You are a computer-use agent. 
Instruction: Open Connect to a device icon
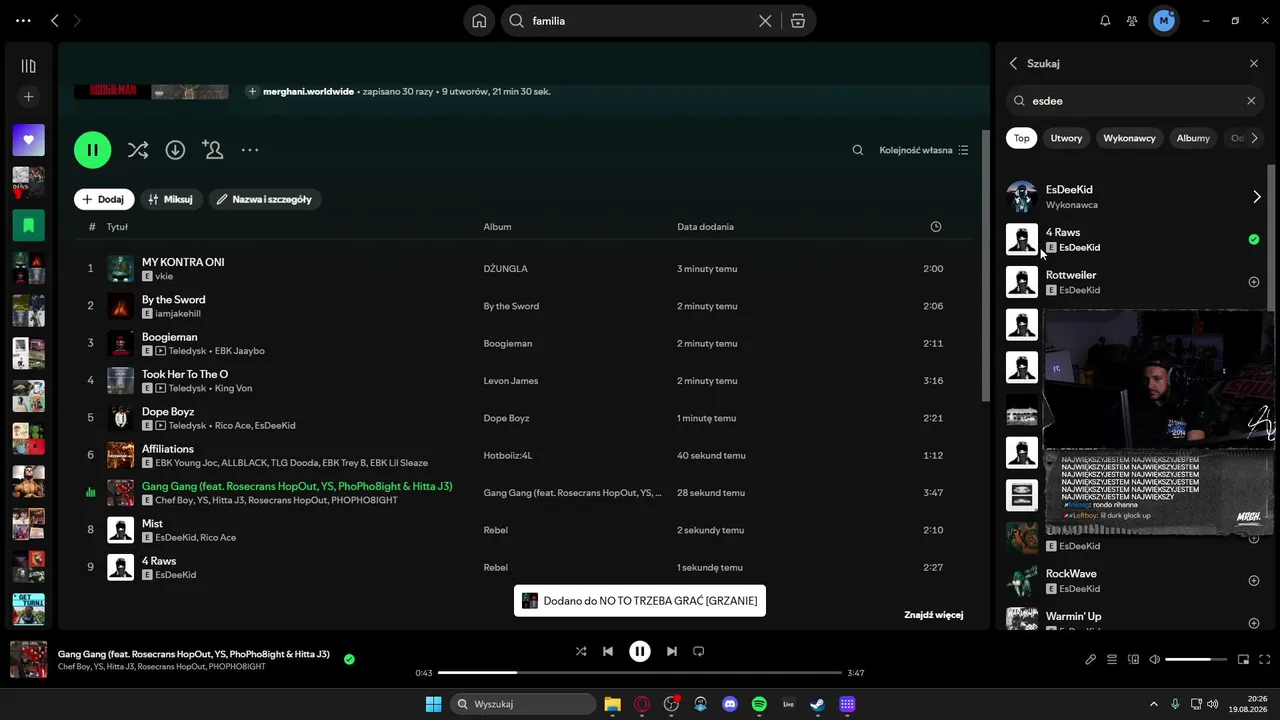(1133, 660)
